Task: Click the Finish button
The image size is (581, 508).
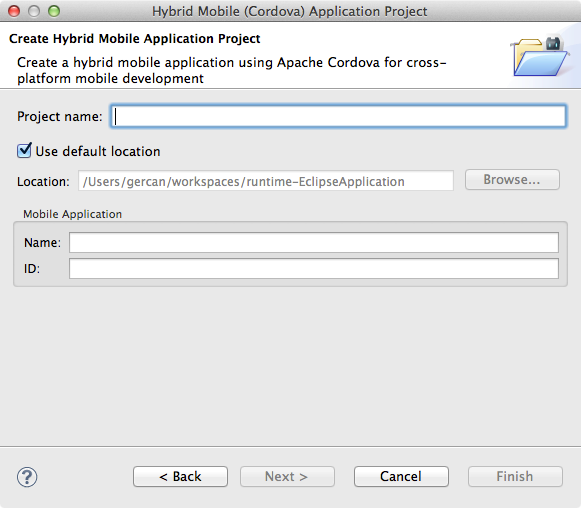Action: click(x=515, y=477)
